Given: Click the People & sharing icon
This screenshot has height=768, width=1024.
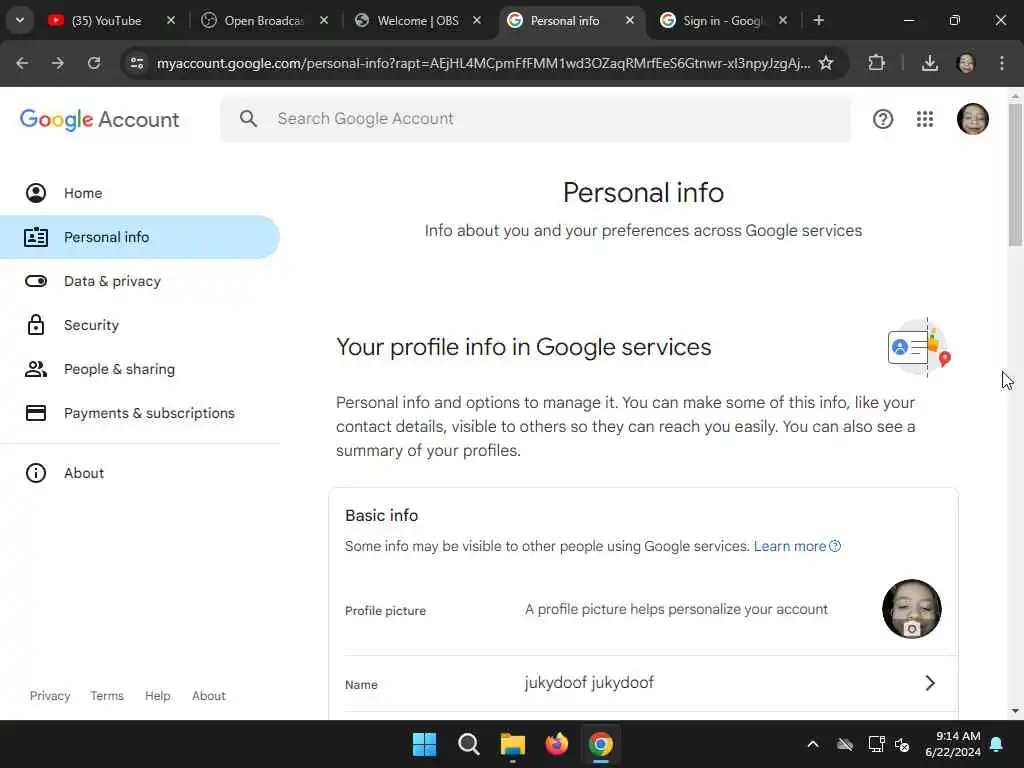Looking at the screenshot, I should click(36, 369).
